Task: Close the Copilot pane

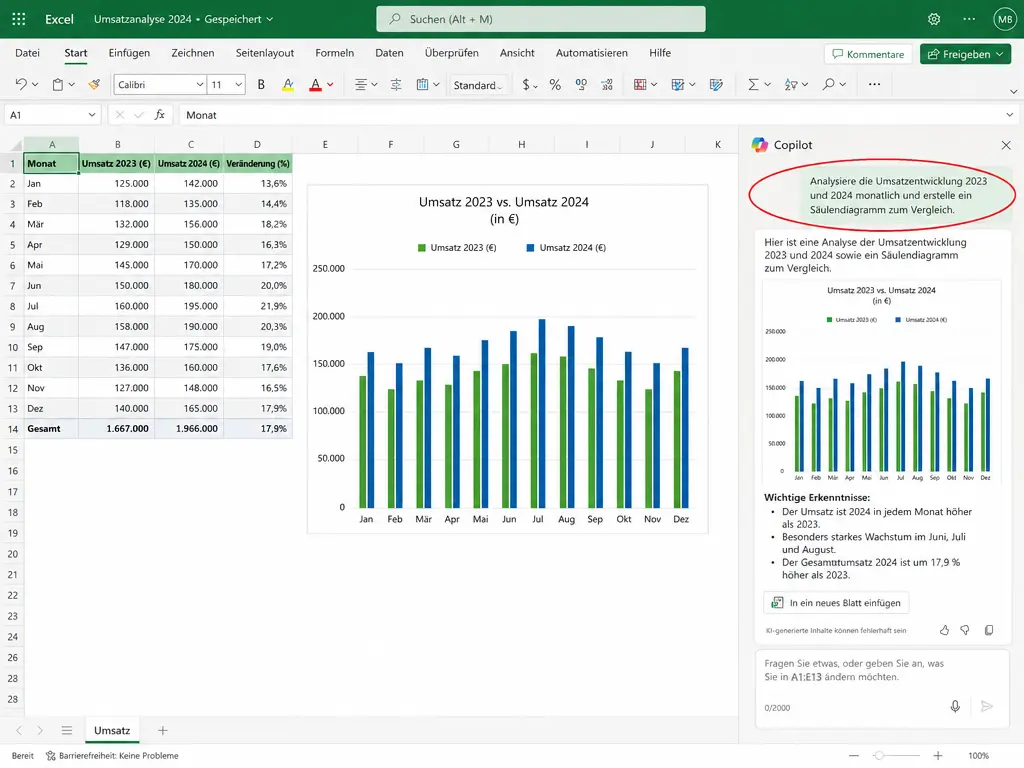Action: pos(1006,145)
